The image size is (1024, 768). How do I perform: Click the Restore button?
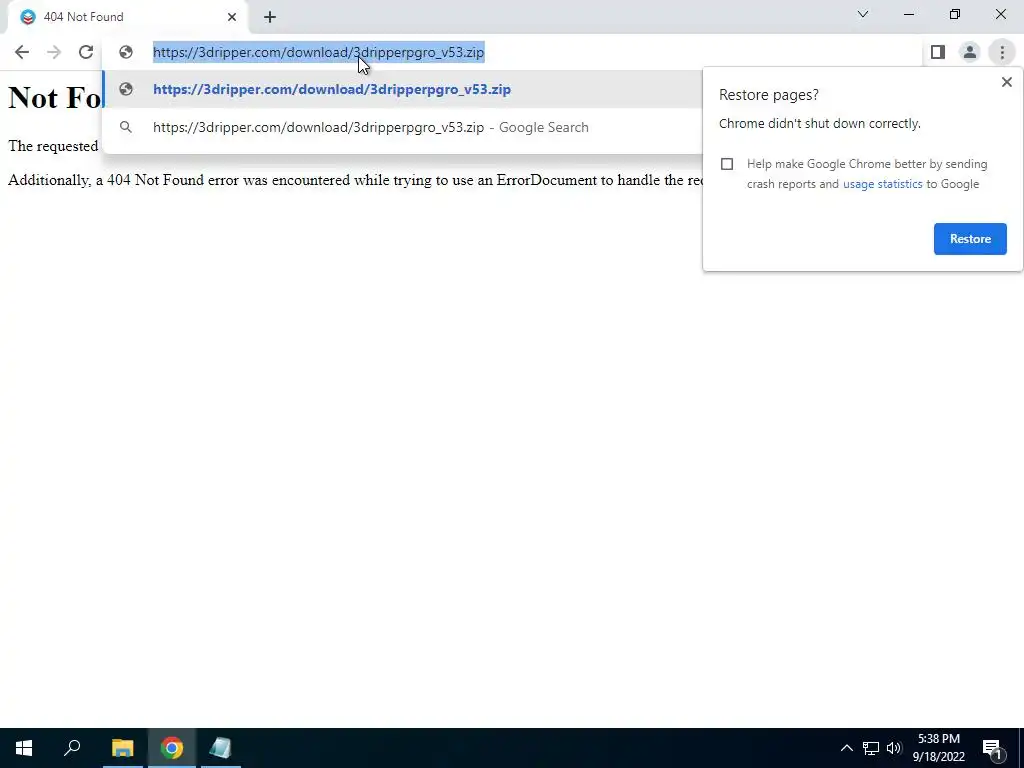970,239
